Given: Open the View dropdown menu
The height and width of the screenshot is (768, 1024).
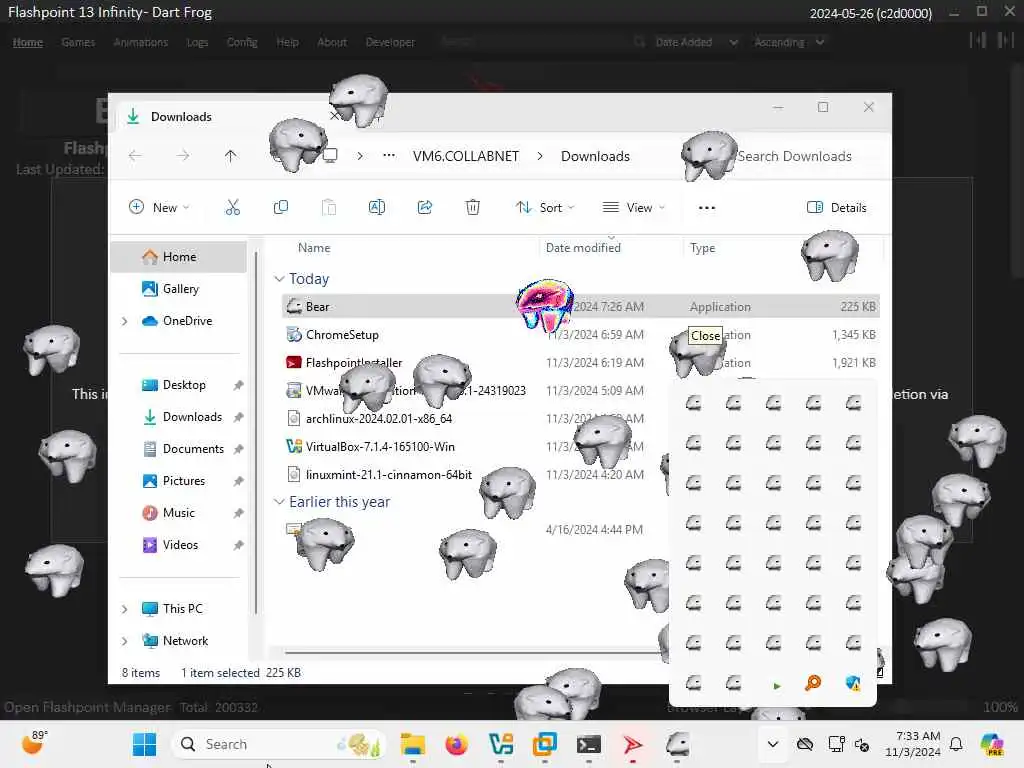Looking at the screenshot, I should click(x=633, y=208).
